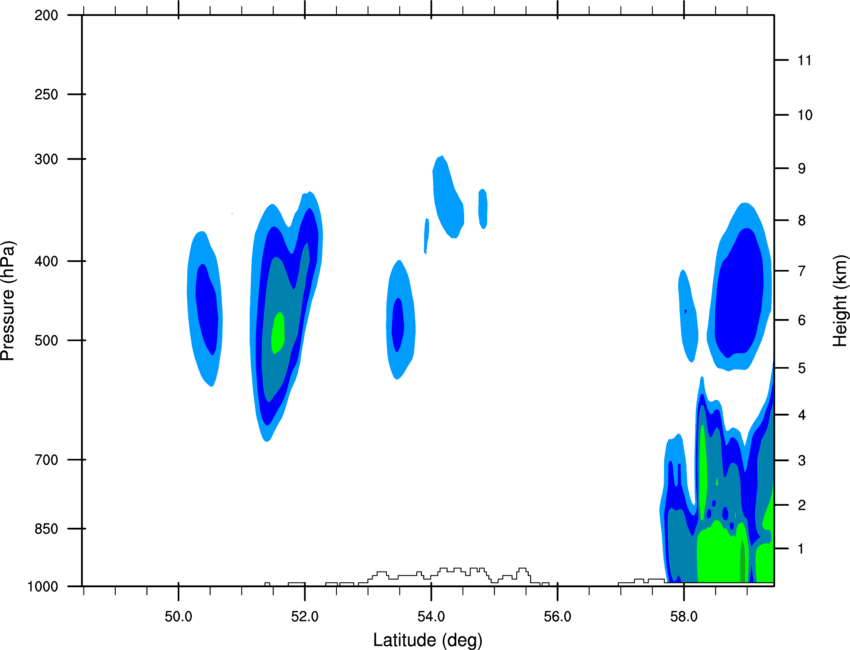Click the bright green surface region near 58.5

pos(721,553)
